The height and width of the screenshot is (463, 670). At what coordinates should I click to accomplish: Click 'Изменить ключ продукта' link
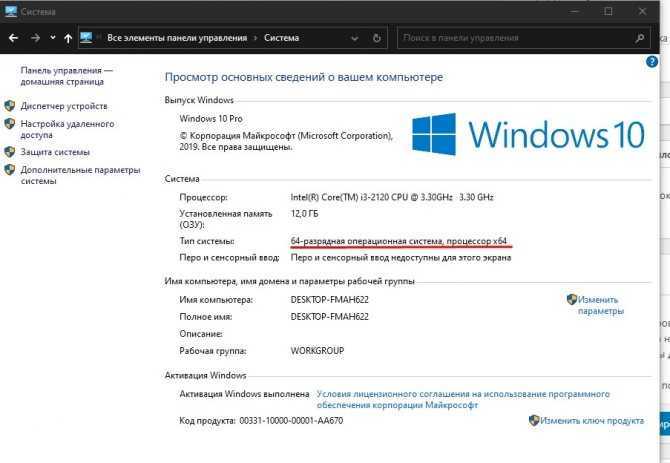592,421
